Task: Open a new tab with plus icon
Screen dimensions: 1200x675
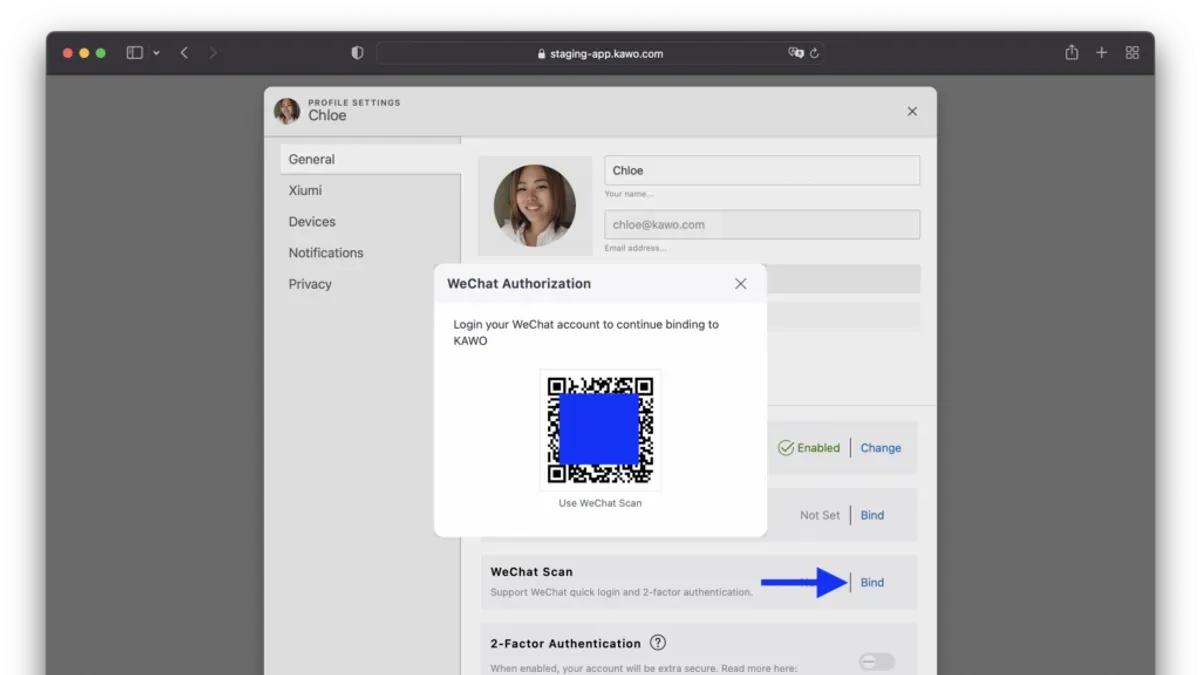Action: click(1102, 53)
